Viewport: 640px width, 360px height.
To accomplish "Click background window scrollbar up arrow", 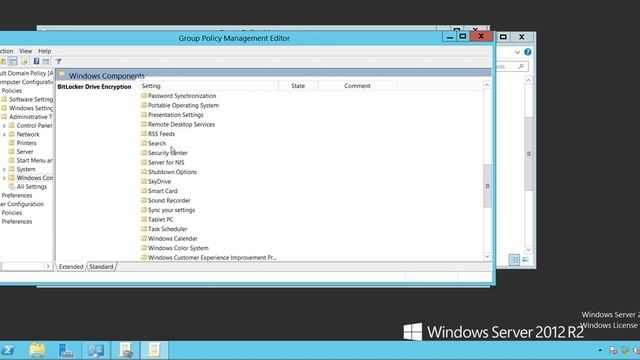I will point(529,80).
